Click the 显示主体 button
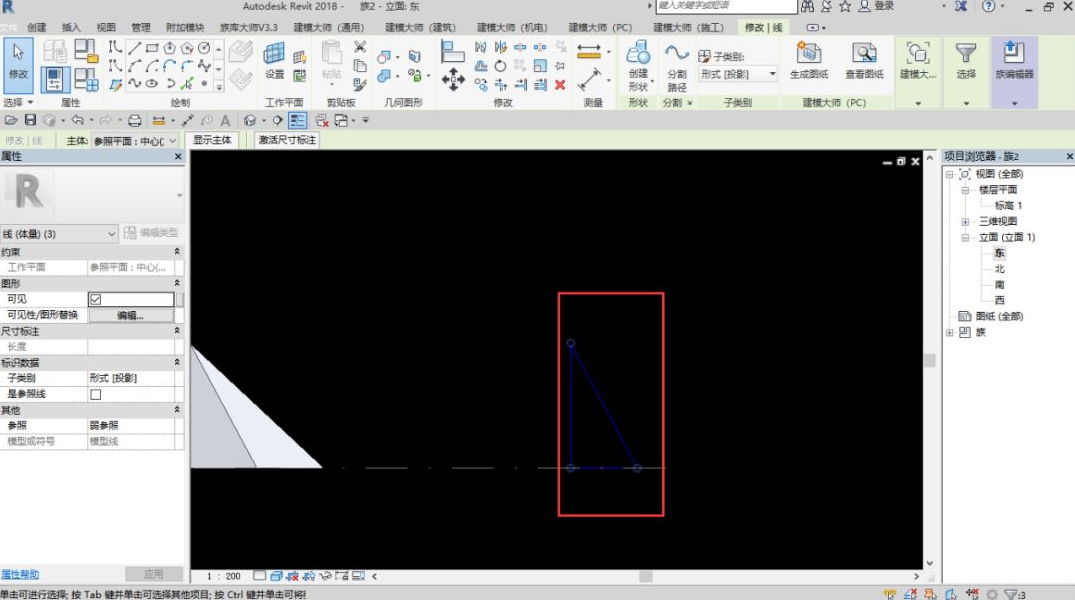This screenshot has width=1075, height=600. [x=212, y=140]
